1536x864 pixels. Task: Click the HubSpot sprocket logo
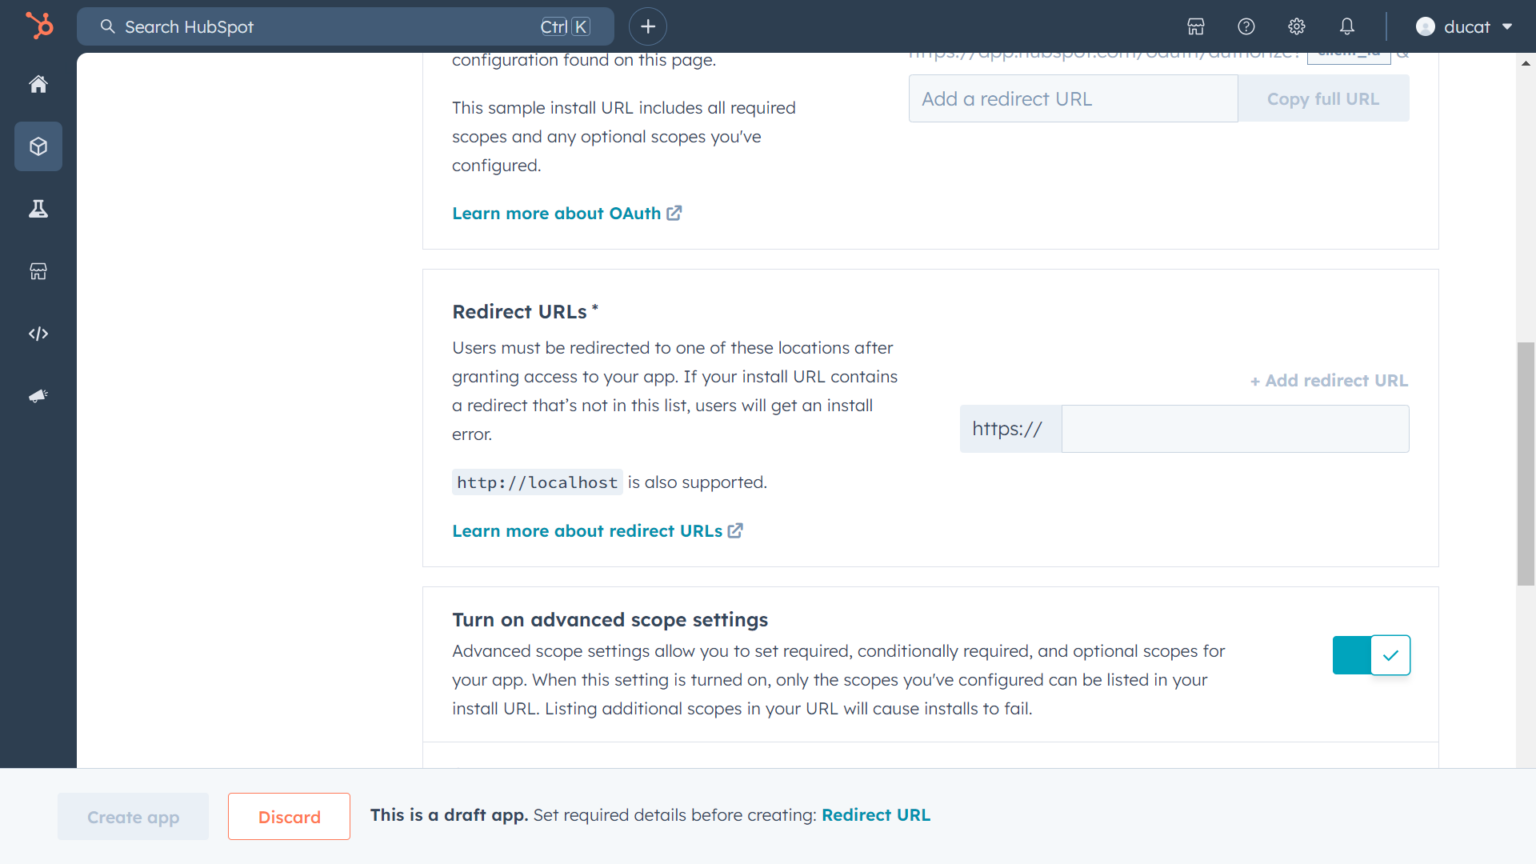point(39,25)
